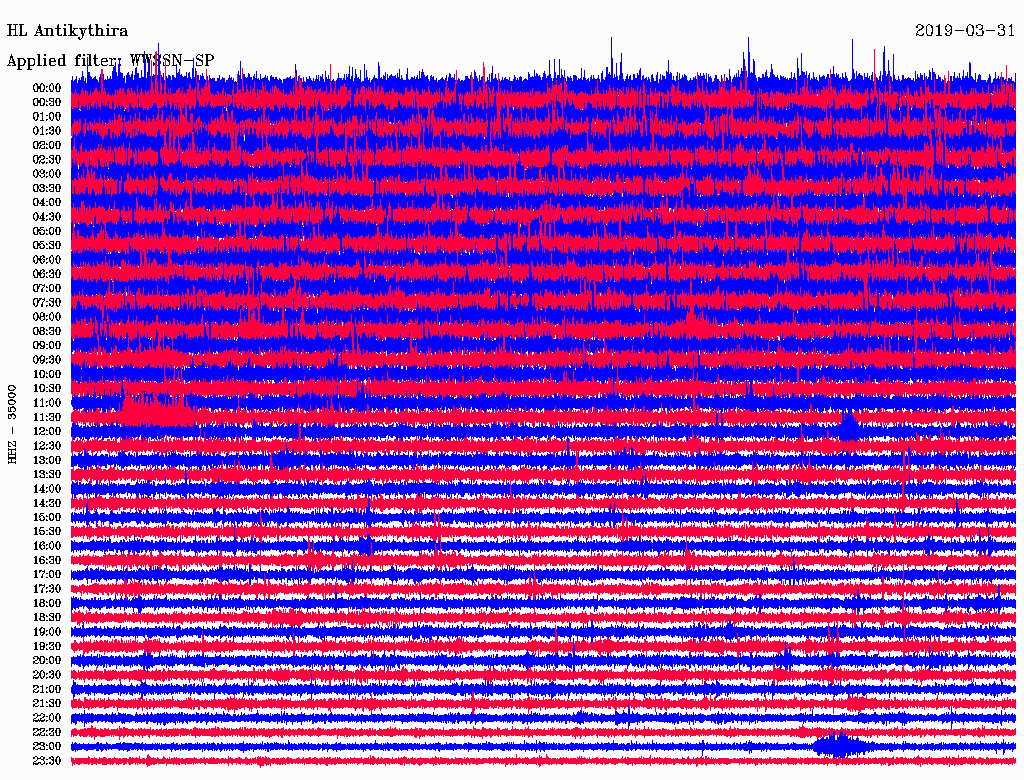Select the 20:30 time label
This screenshot has height=780, width=1024.
coord(47,675)
